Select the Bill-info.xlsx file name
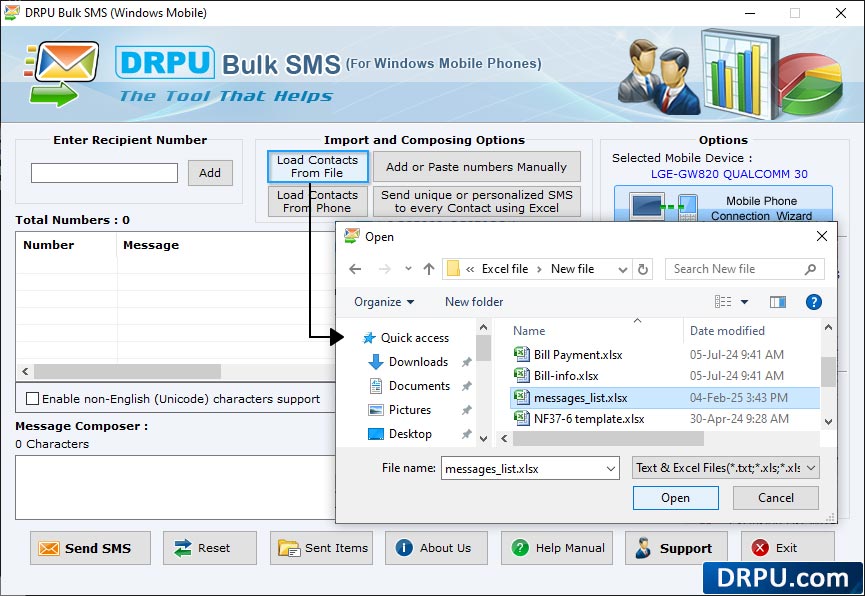Screen dimensions: 865x596 point(566,376)
